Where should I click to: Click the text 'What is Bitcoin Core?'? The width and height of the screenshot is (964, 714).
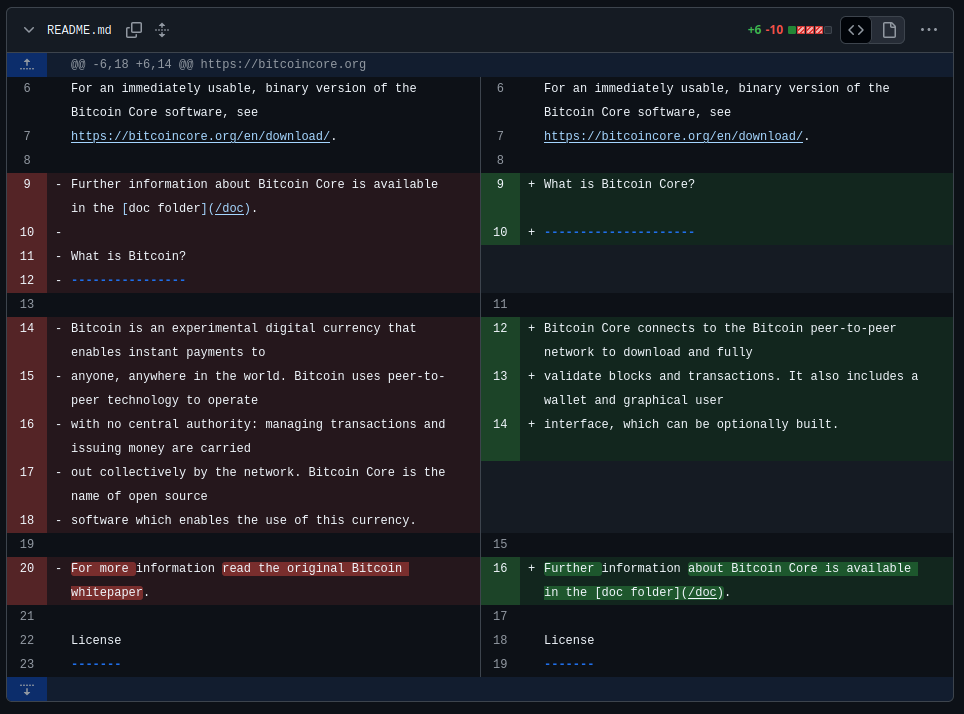[619, 184]
